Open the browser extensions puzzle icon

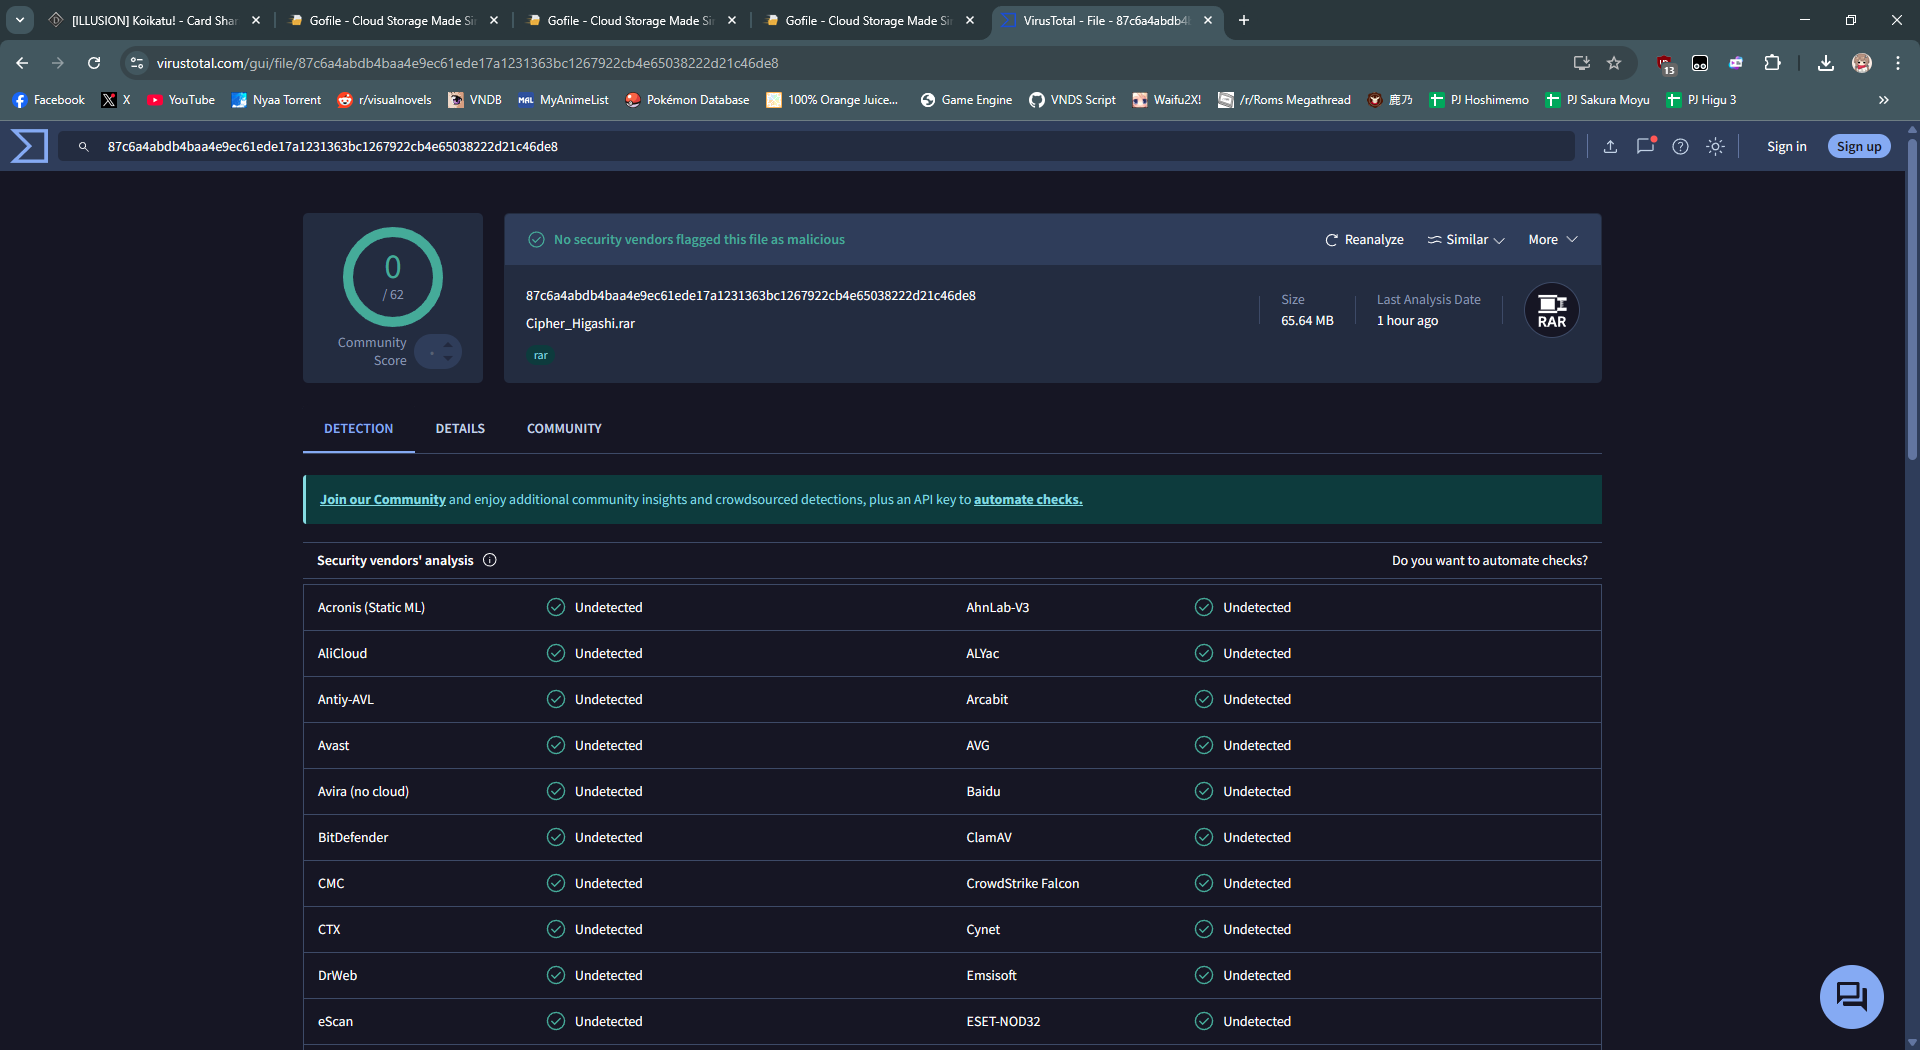point(1772,63)
